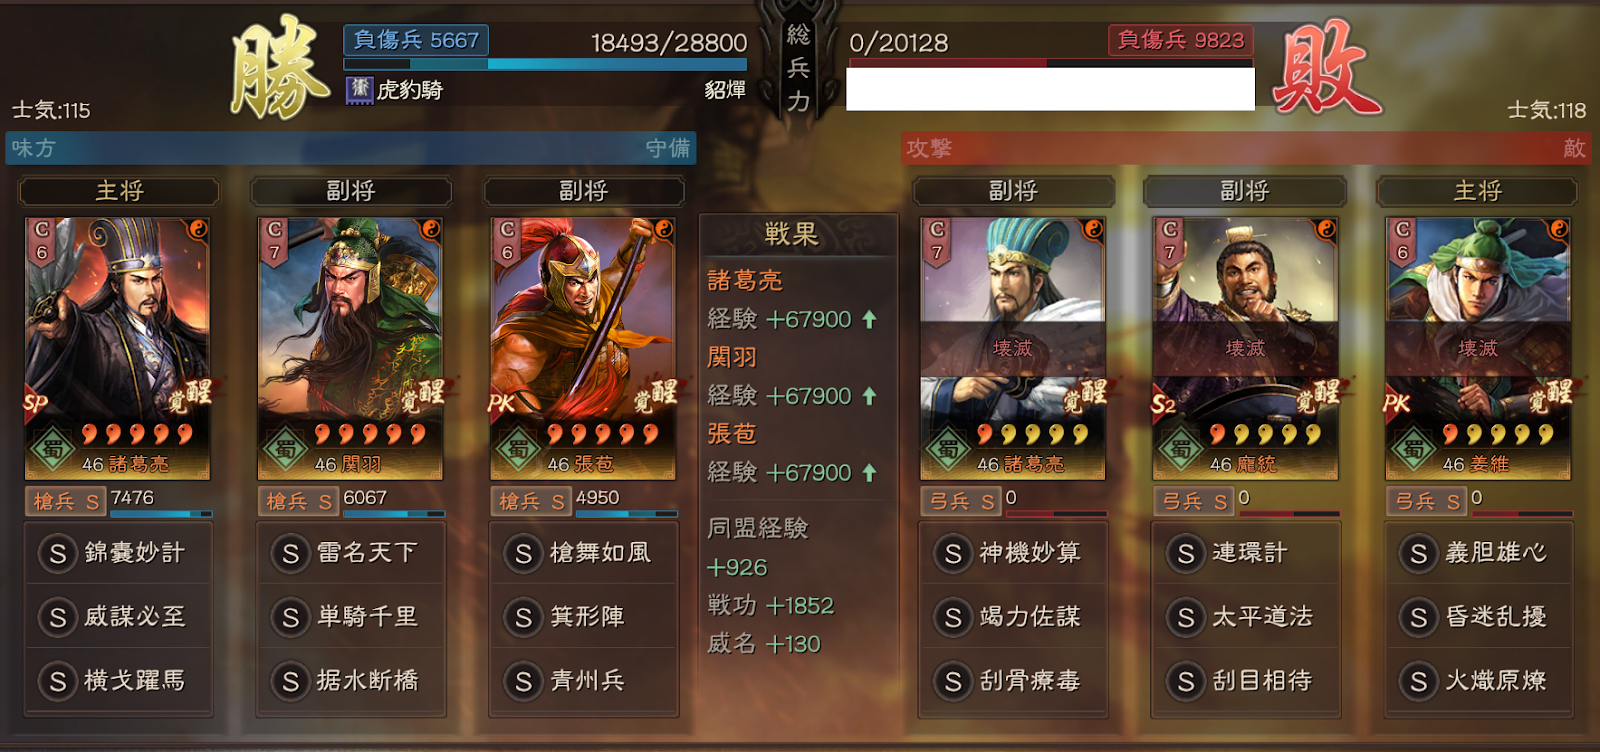Click the 槍兵 S troop type label under 張苞
Screen dimensions: 1600x752
coord(531,501)
